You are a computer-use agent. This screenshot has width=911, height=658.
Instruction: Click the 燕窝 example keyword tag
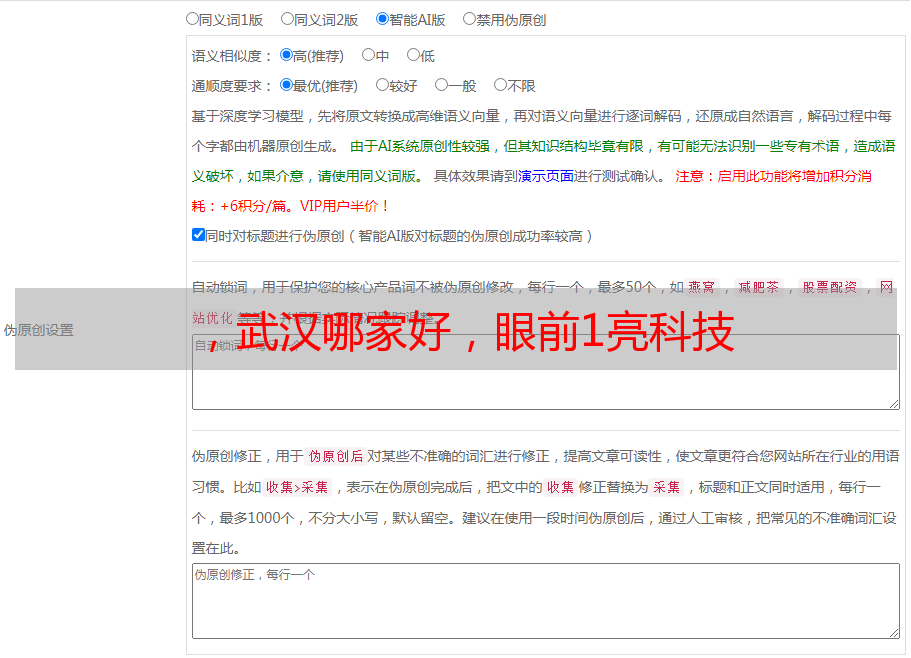point(701,287)
